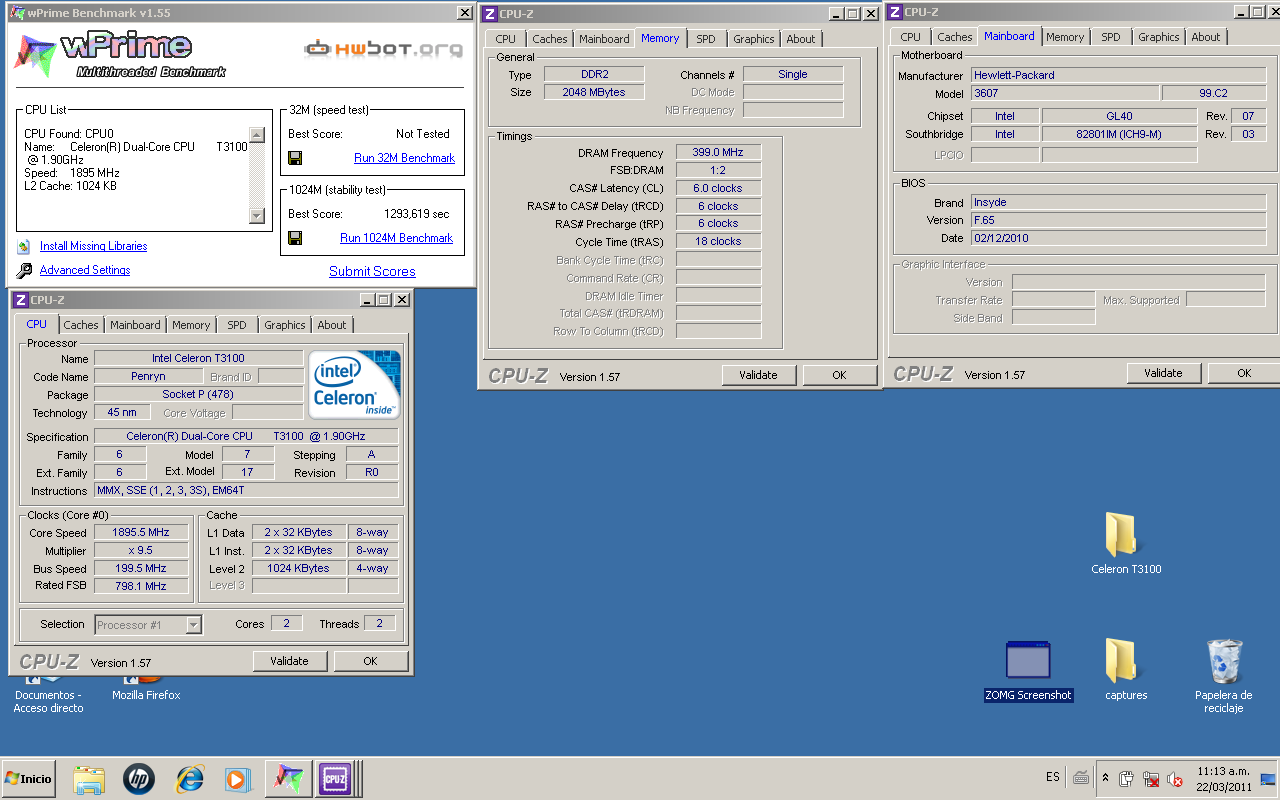Click OK in Memory window

(x=839, y=375)
